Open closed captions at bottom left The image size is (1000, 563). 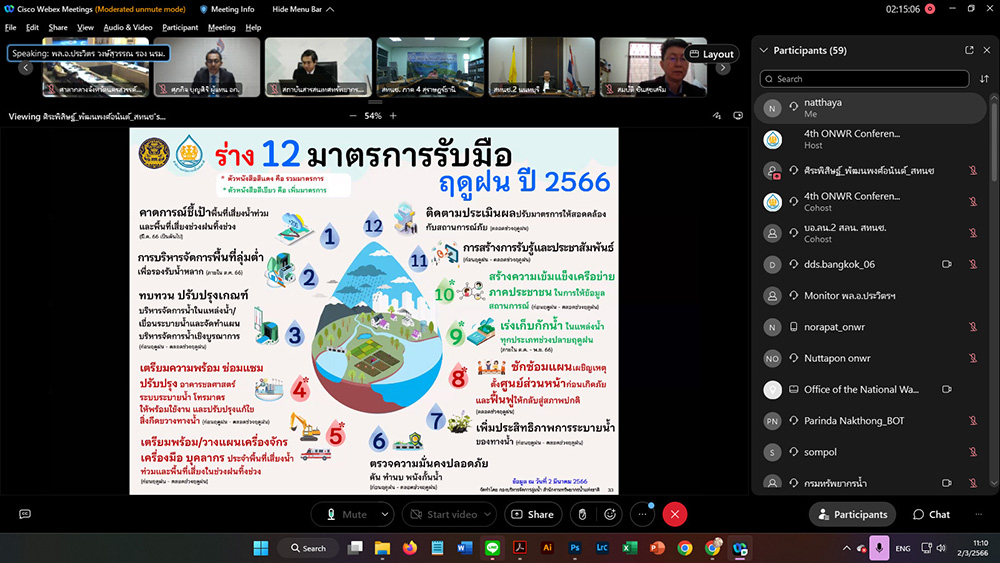(25, 514)
